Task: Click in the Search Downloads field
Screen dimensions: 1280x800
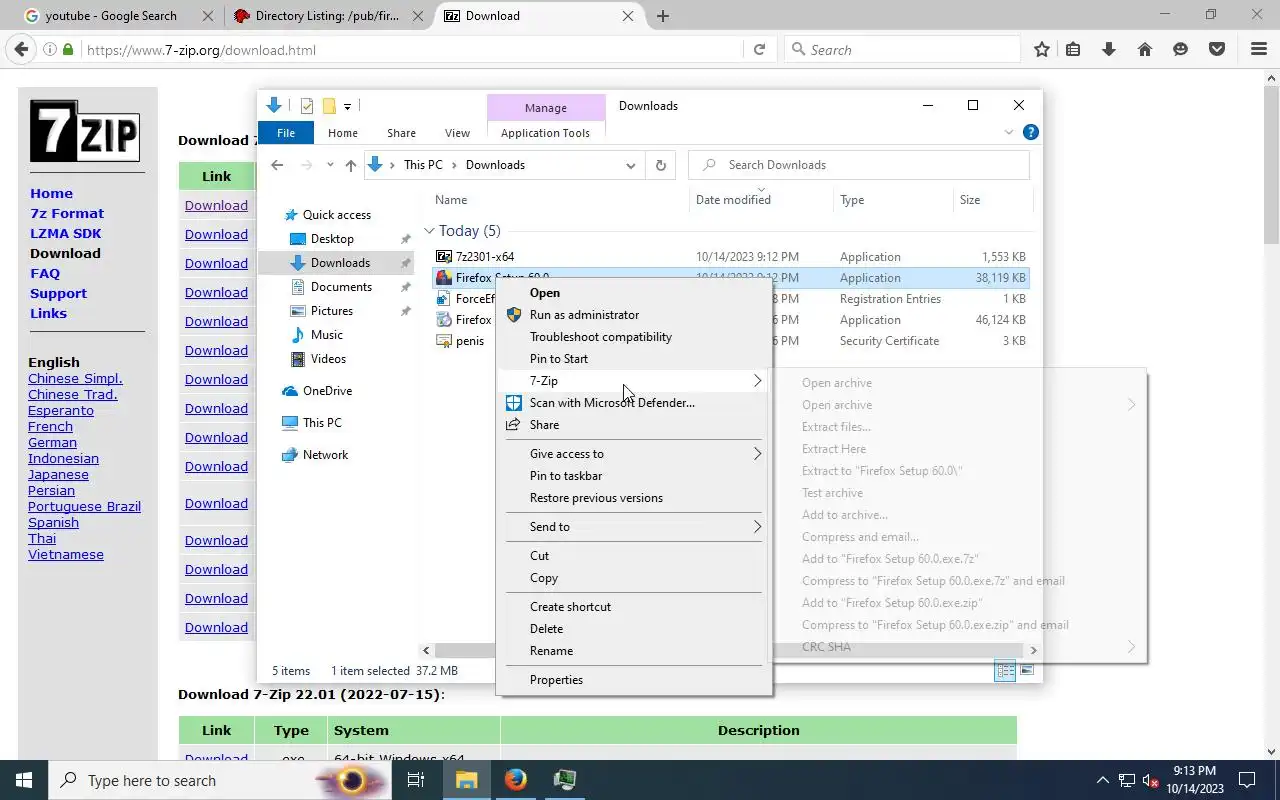Action: pyautogui.click(x=859, y=165)
